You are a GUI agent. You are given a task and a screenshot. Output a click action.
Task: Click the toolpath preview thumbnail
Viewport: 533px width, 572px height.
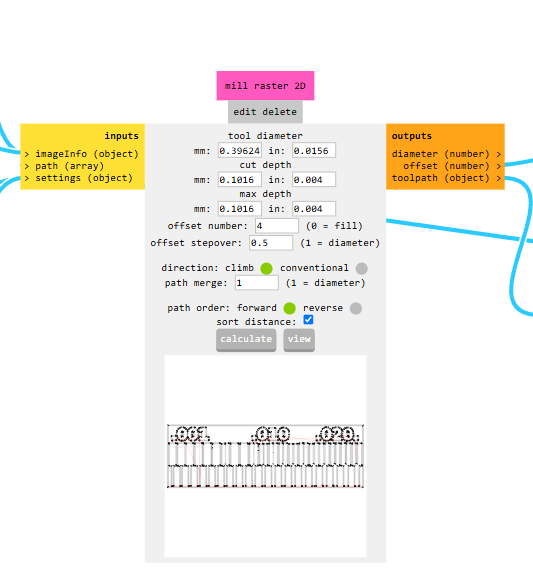click(265, 456)
